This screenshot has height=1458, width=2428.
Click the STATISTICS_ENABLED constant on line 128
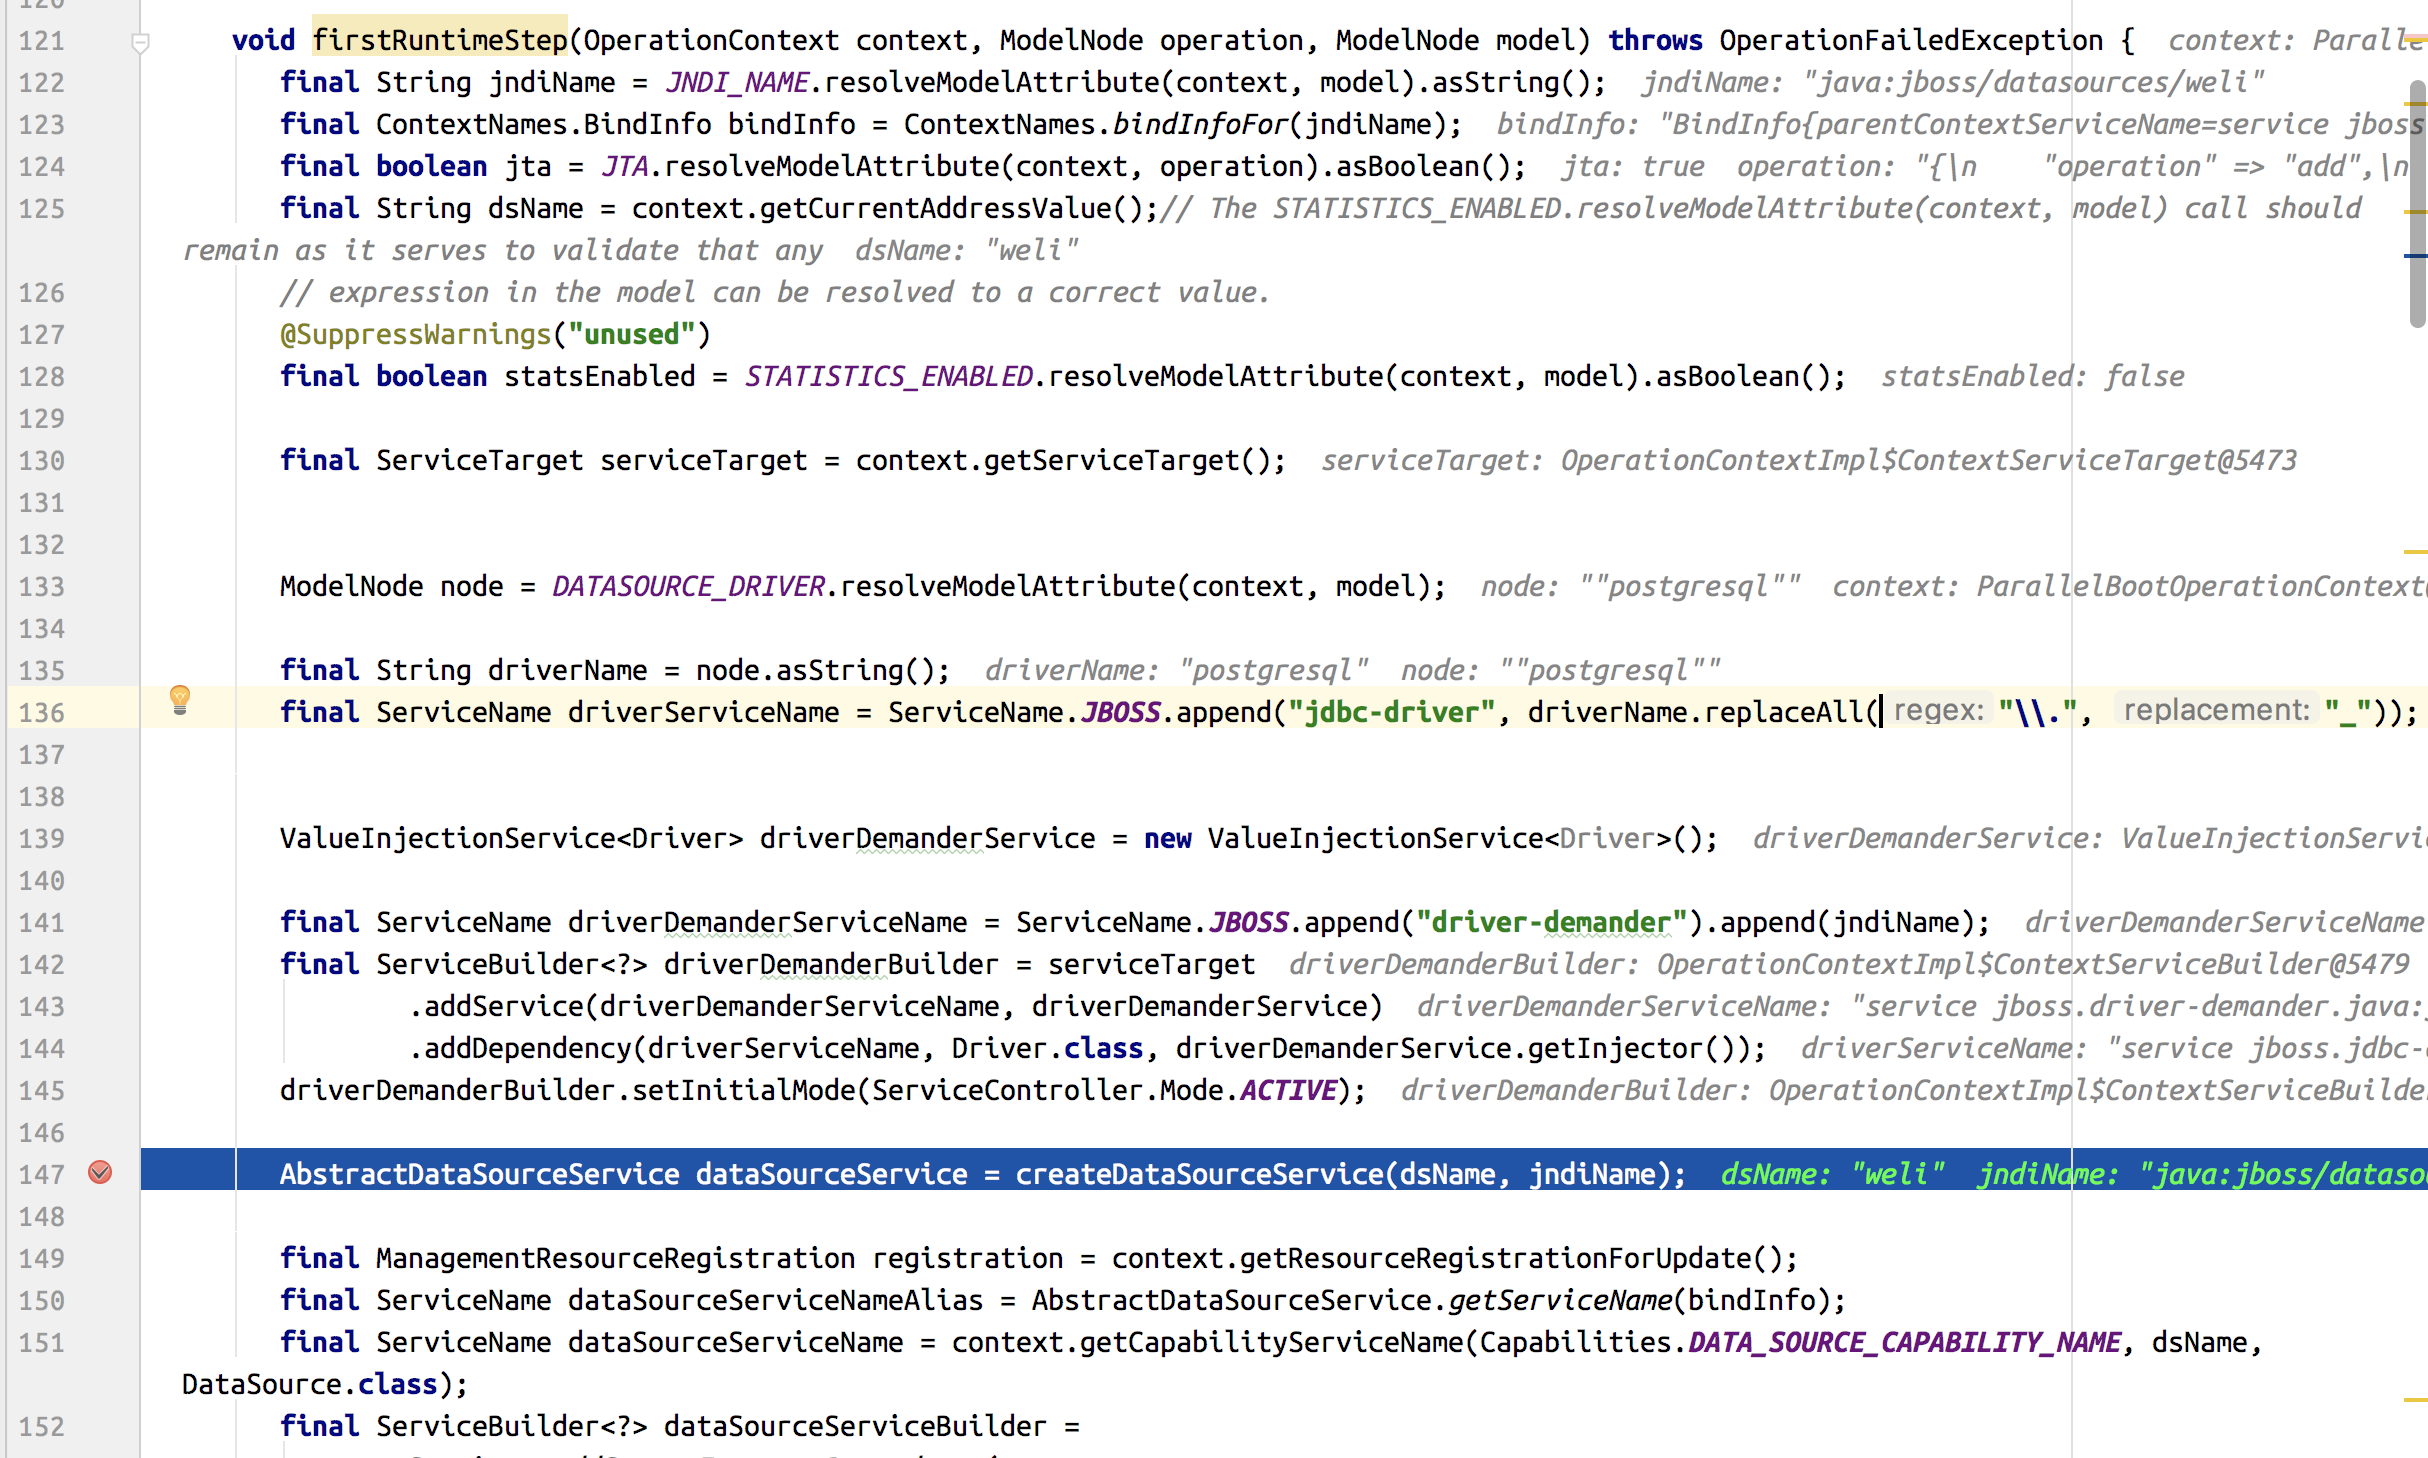tap(888, 376)
